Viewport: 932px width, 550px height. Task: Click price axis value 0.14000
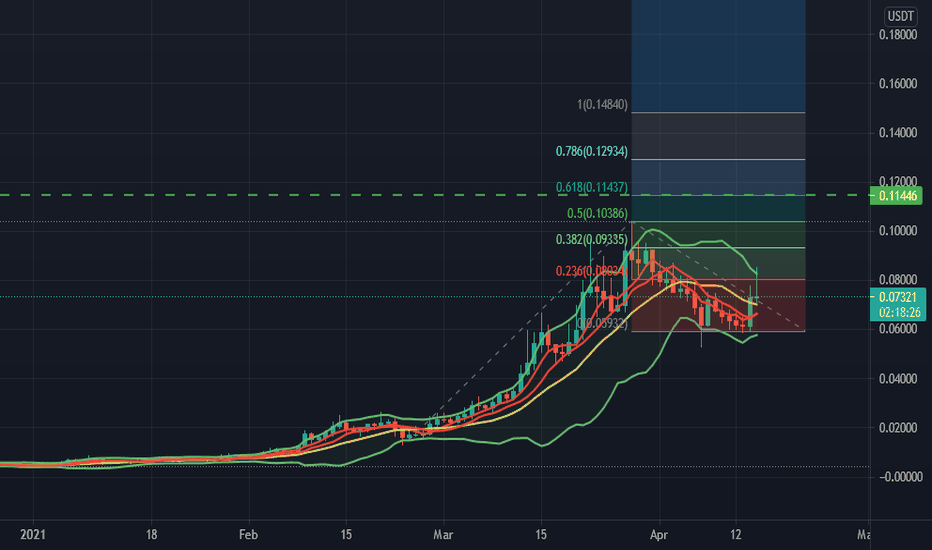[898, 133]
